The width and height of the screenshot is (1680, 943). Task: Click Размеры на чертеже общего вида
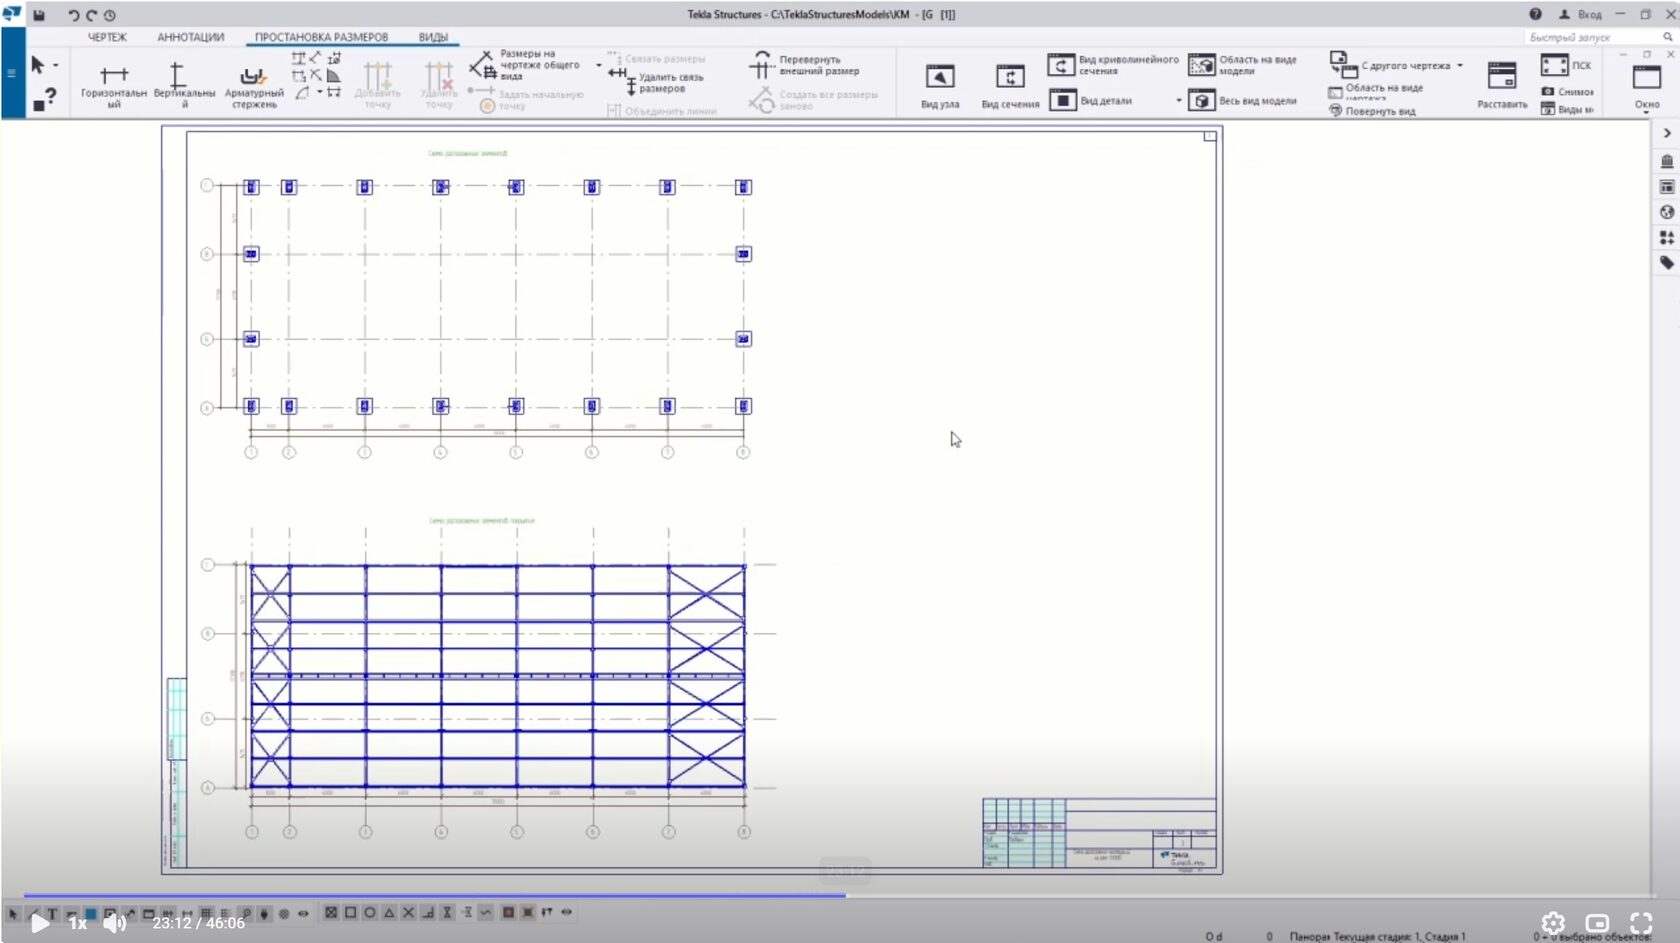(x=527, y=65)
